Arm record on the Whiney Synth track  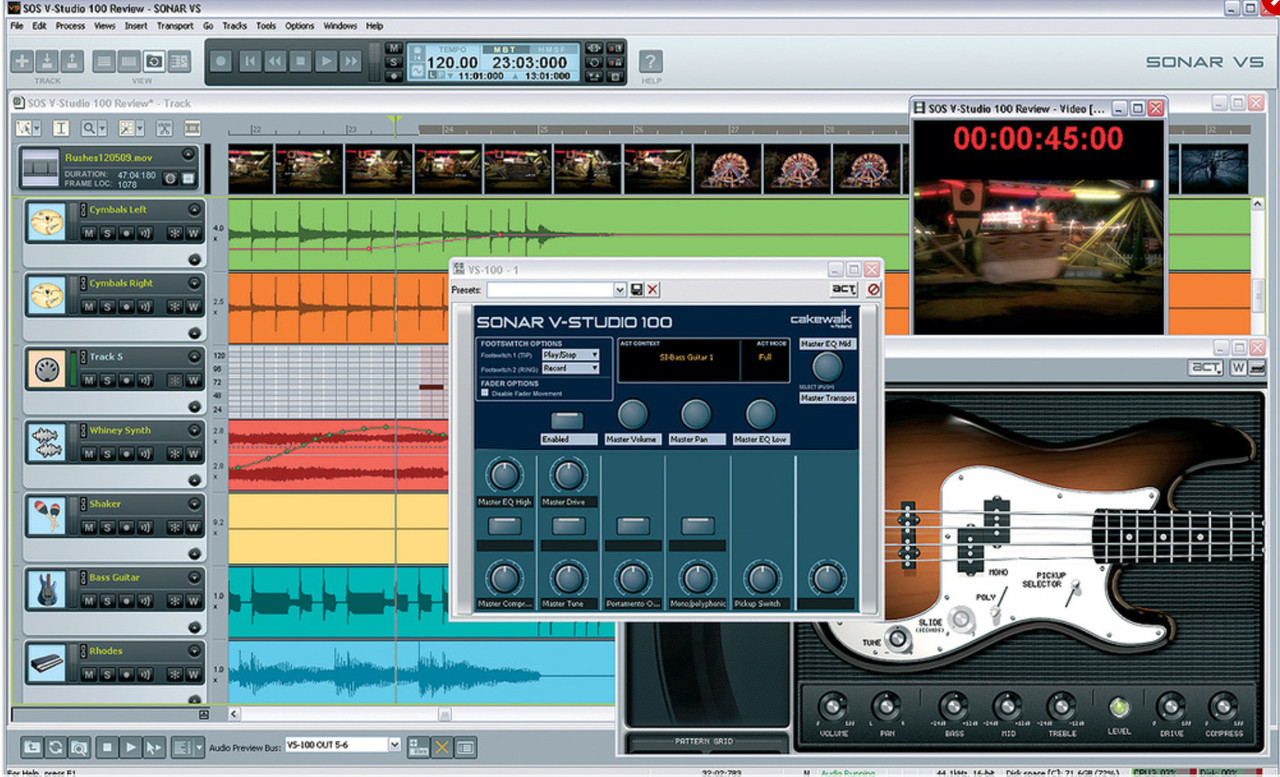coord(125,453)
